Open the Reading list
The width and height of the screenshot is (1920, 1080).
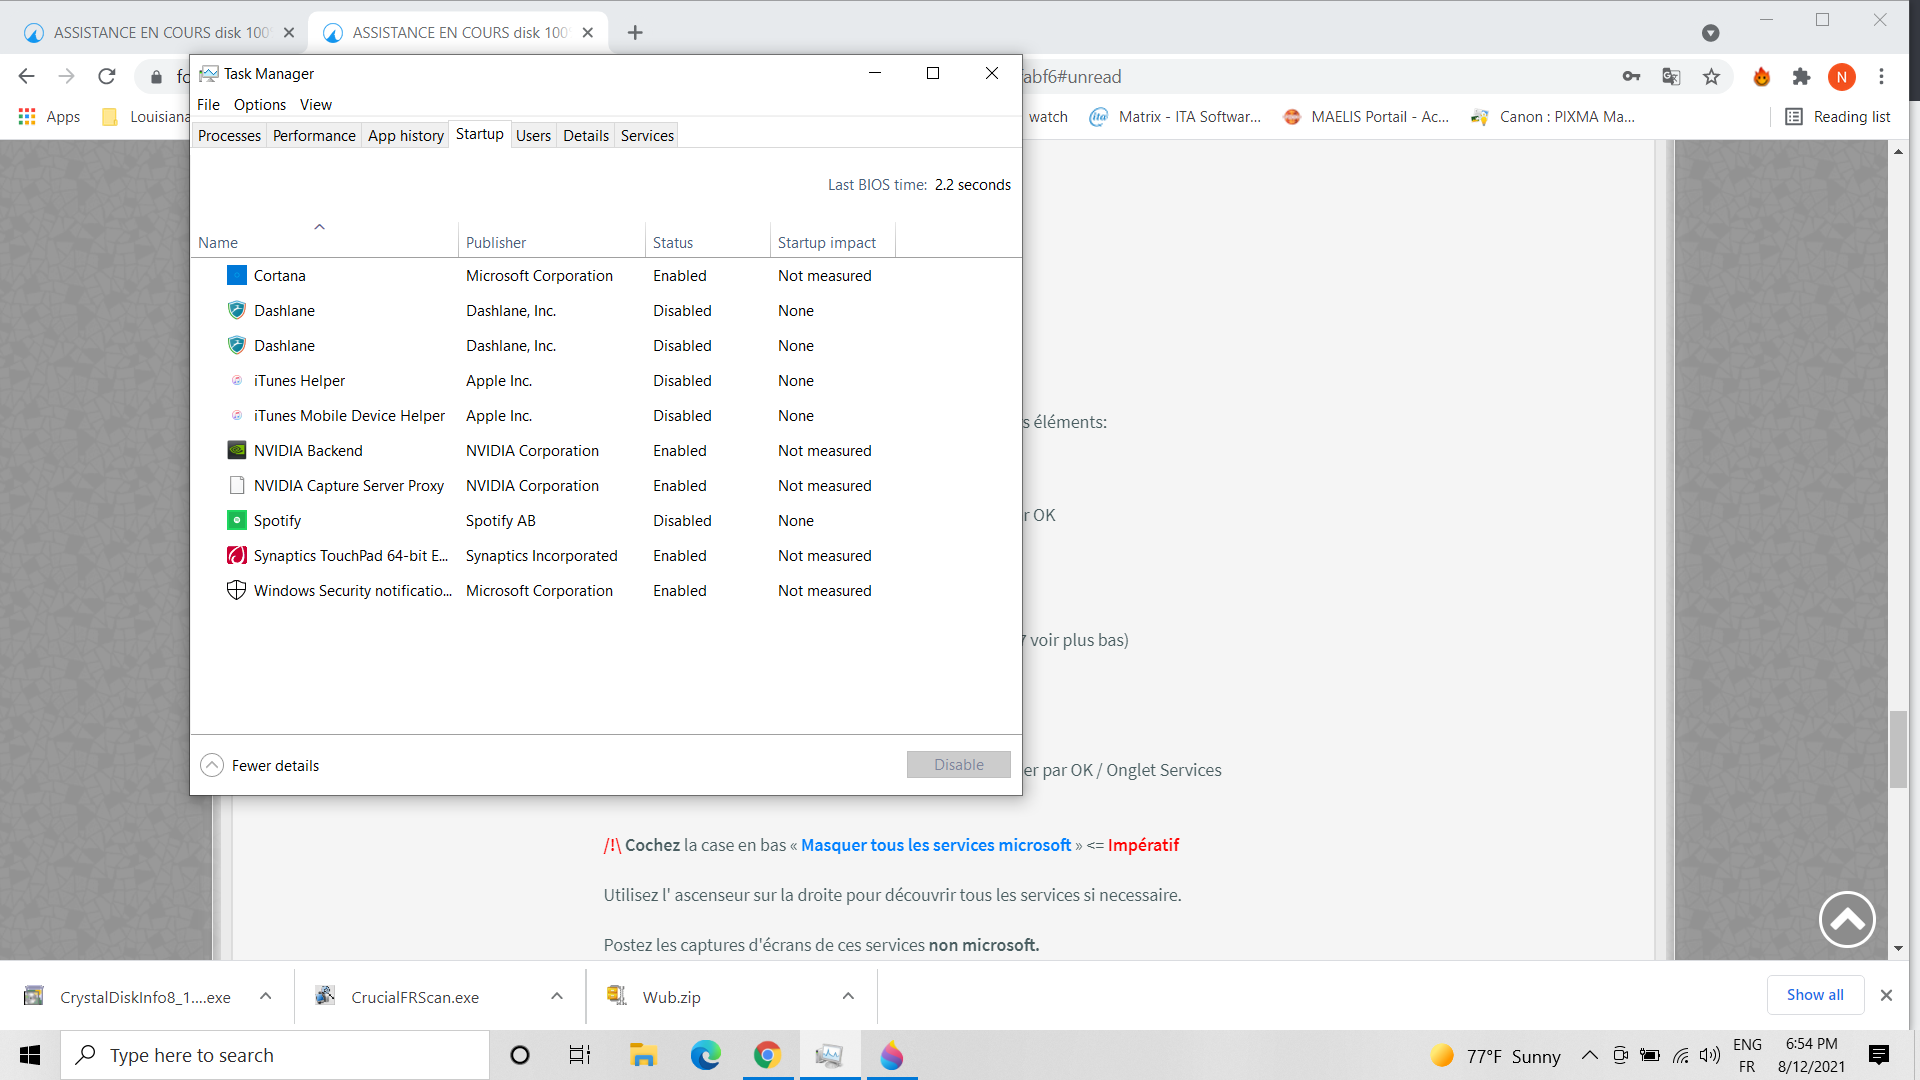tap(1838, 117)
